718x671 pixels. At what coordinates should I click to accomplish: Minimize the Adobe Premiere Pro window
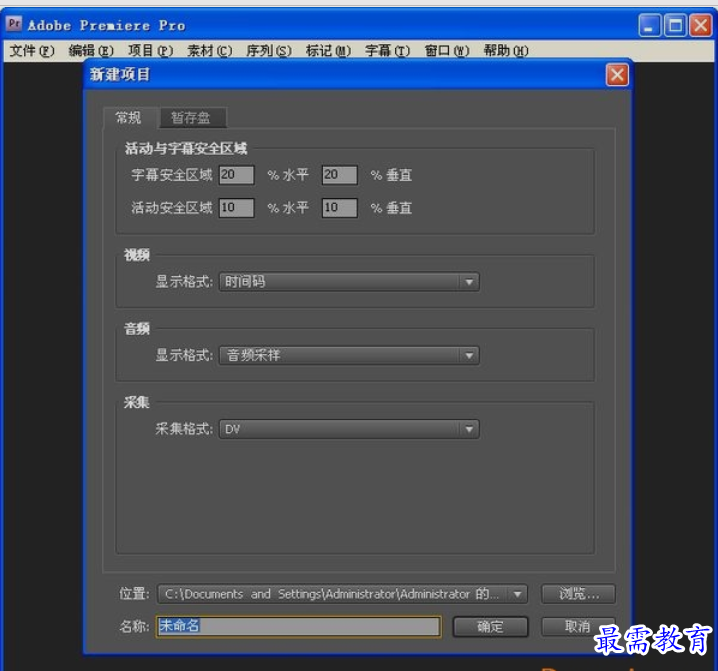click(x=649, y=25)
